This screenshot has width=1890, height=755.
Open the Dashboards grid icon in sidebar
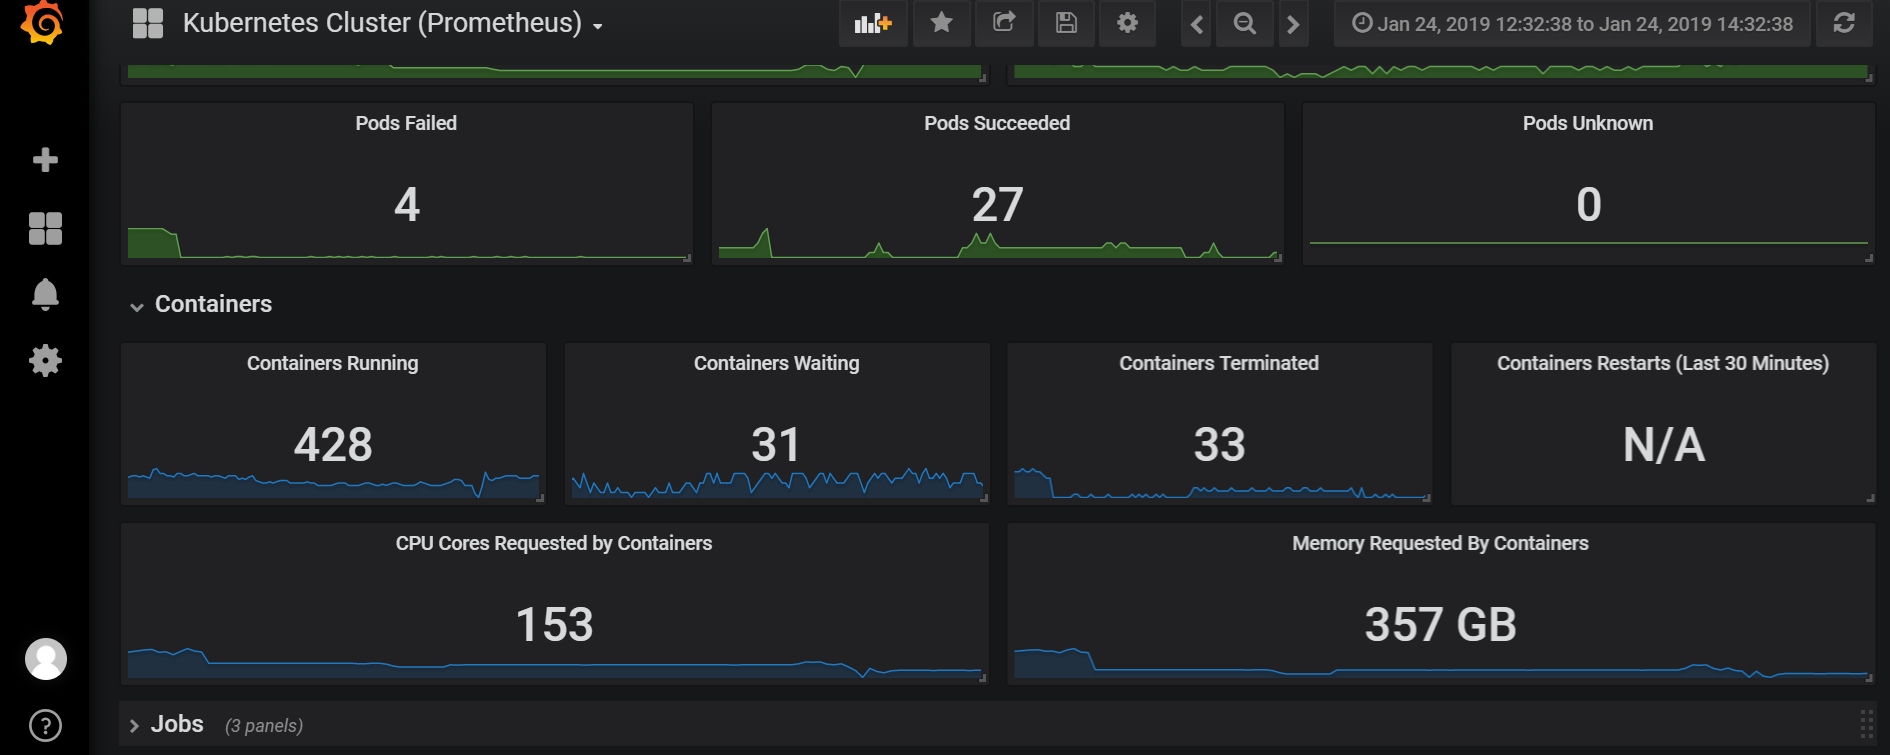(45, 228)
